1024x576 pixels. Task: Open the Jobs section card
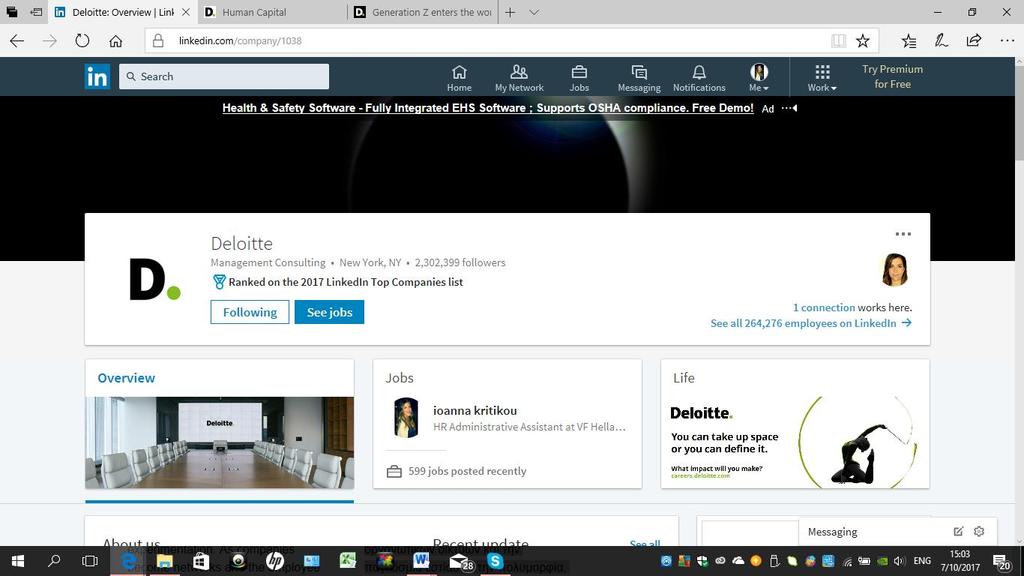point(507,423)
